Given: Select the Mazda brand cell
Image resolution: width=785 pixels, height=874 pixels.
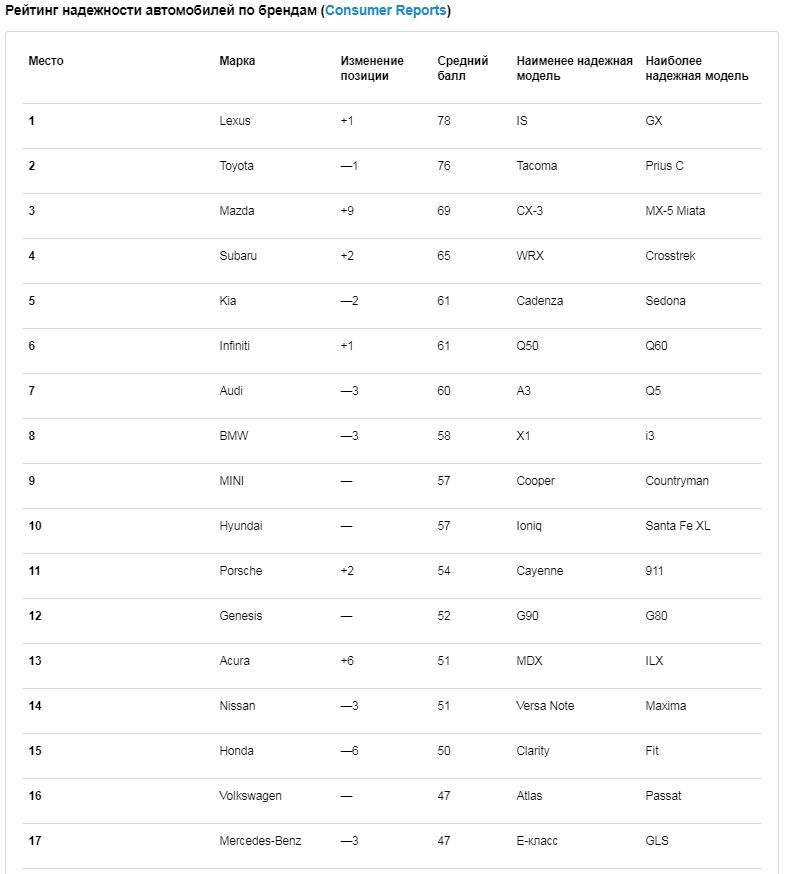Looking at the screenshot, I should pyautogui.click(x=237, y=211).
